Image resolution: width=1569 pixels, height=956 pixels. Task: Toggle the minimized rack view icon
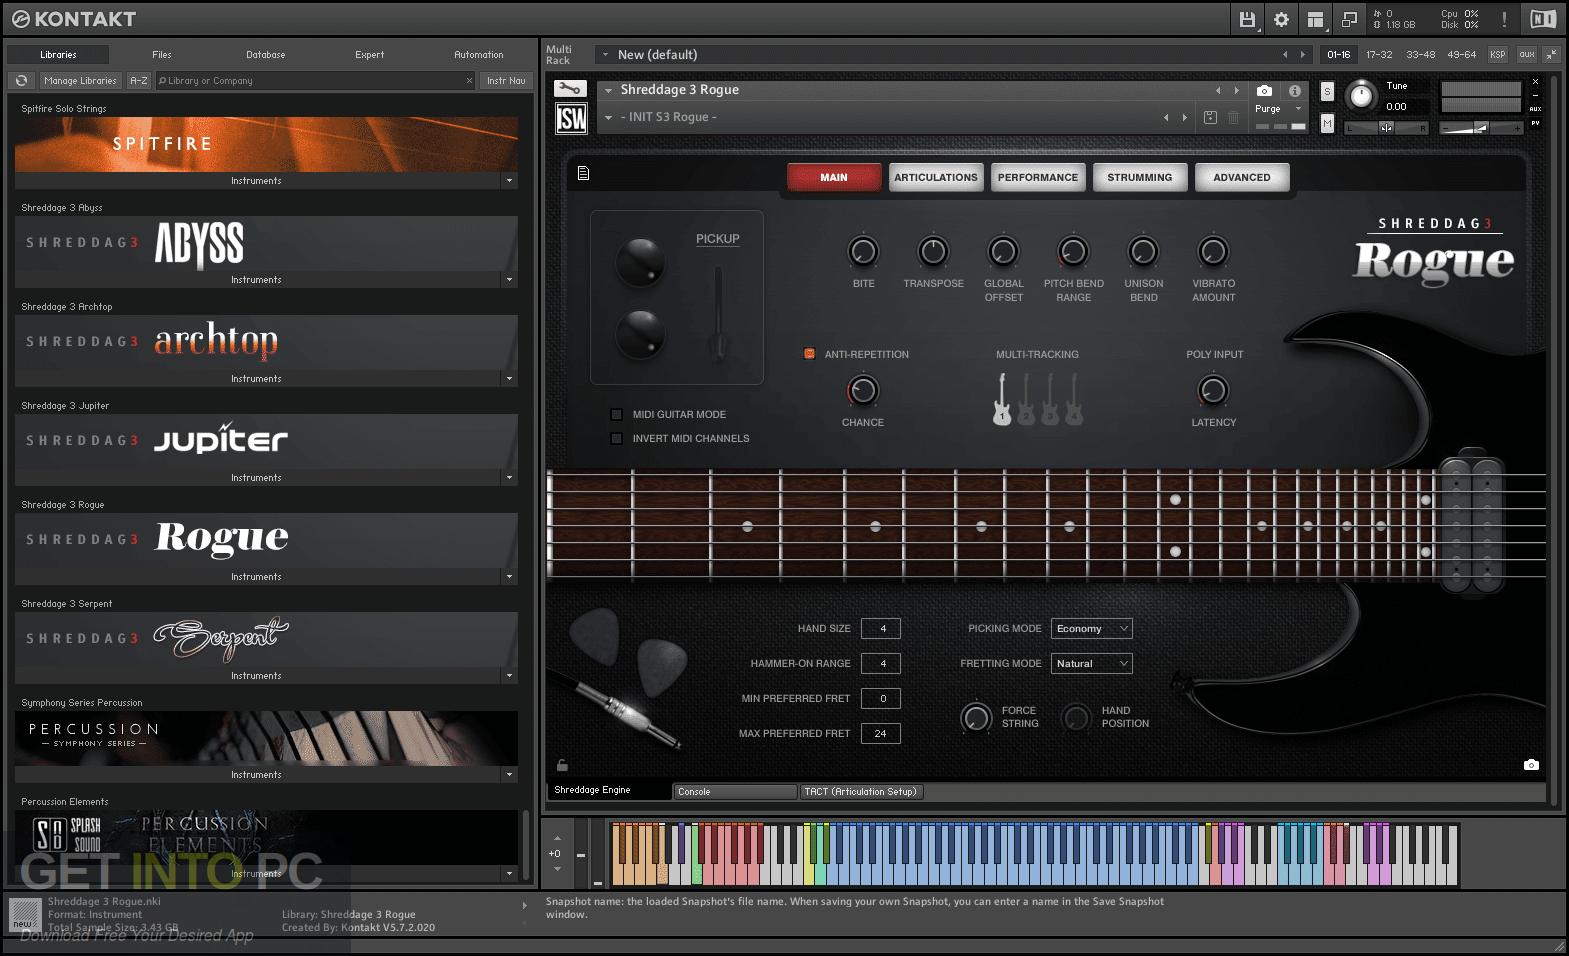pos(1349,19)
